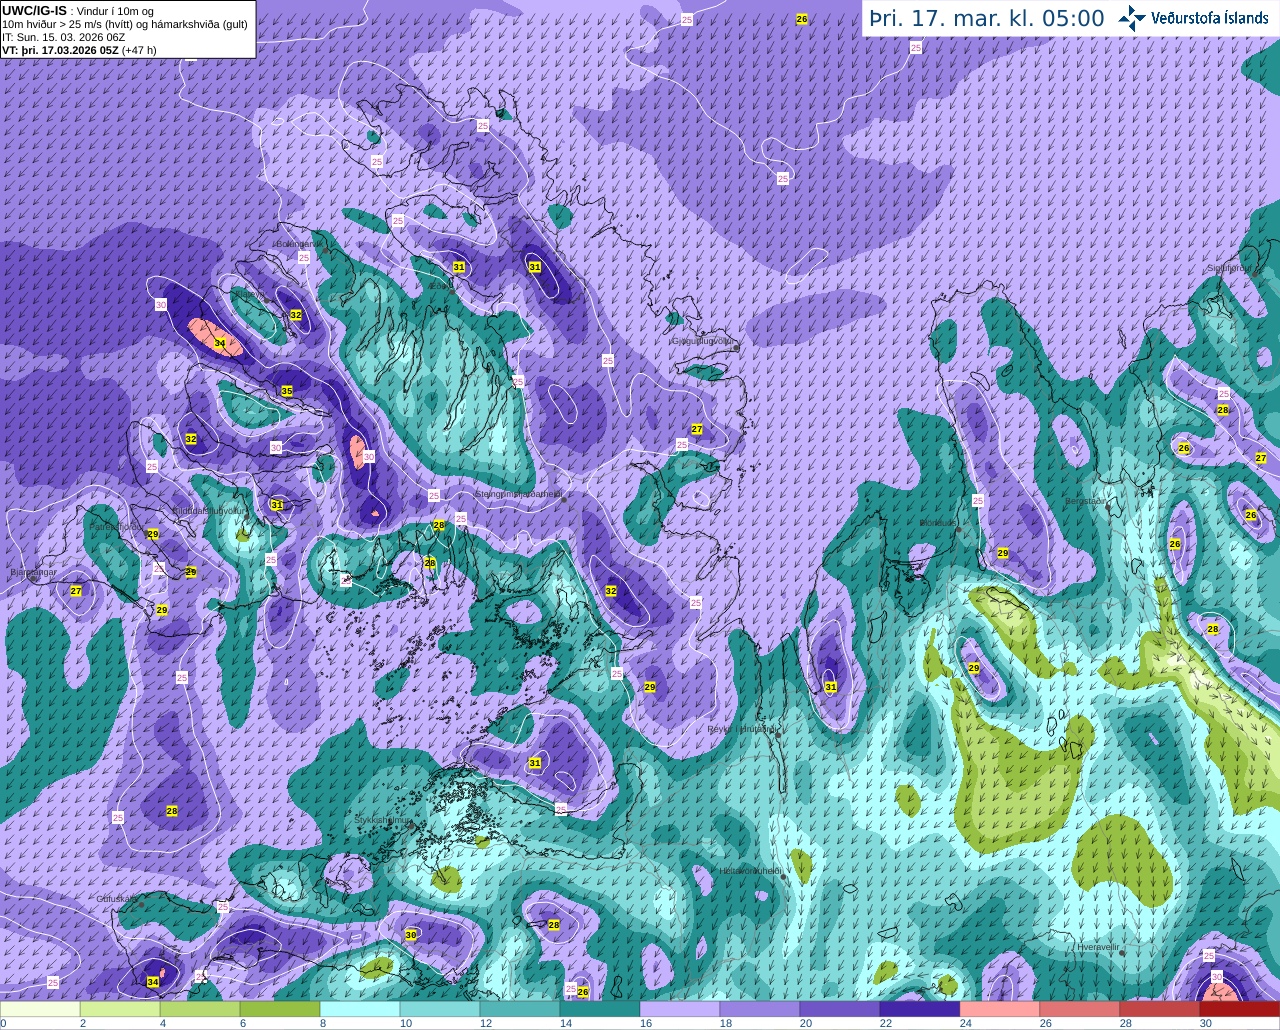Click the 'VT: þri. 17.03.2026 05Z (+47 h)' line
The image size is (1280, 1030).
79,49
